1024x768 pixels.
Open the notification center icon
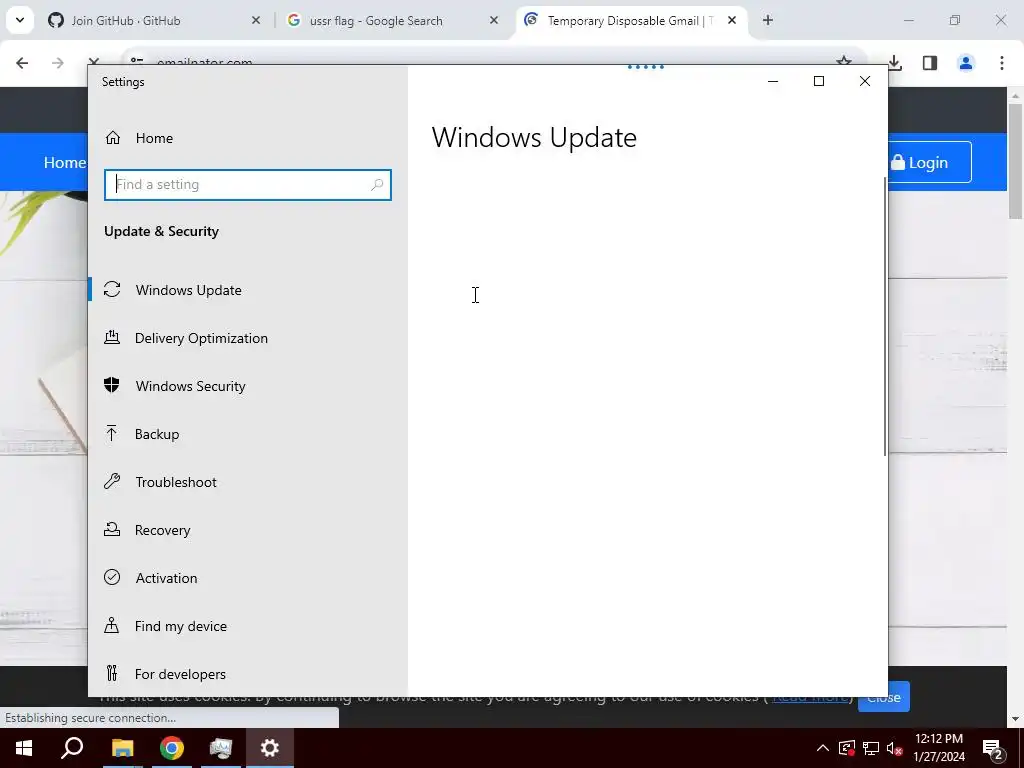point(993,748)
